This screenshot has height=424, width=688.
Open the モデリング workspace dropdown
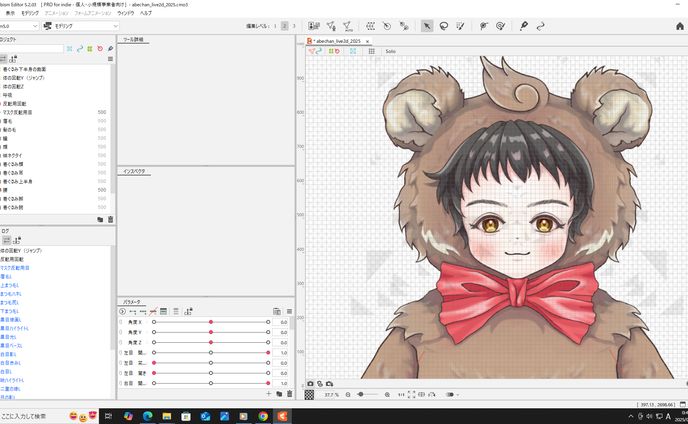click(81, 26)
